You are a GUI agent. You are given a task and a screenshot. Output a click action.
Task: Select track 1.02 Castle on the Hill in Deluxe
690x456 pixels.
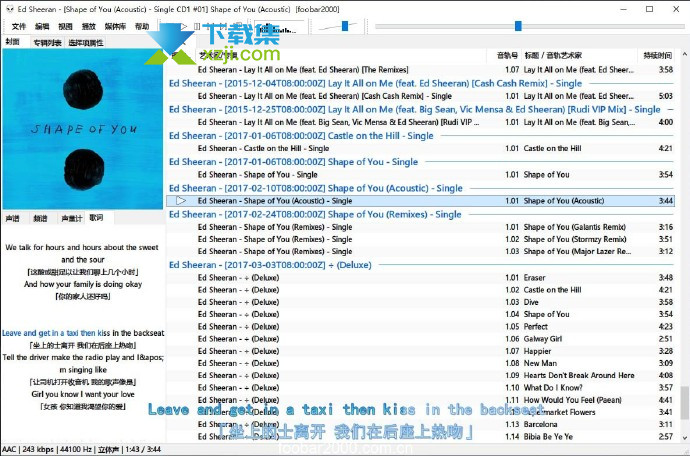click(x=420, y=290)
